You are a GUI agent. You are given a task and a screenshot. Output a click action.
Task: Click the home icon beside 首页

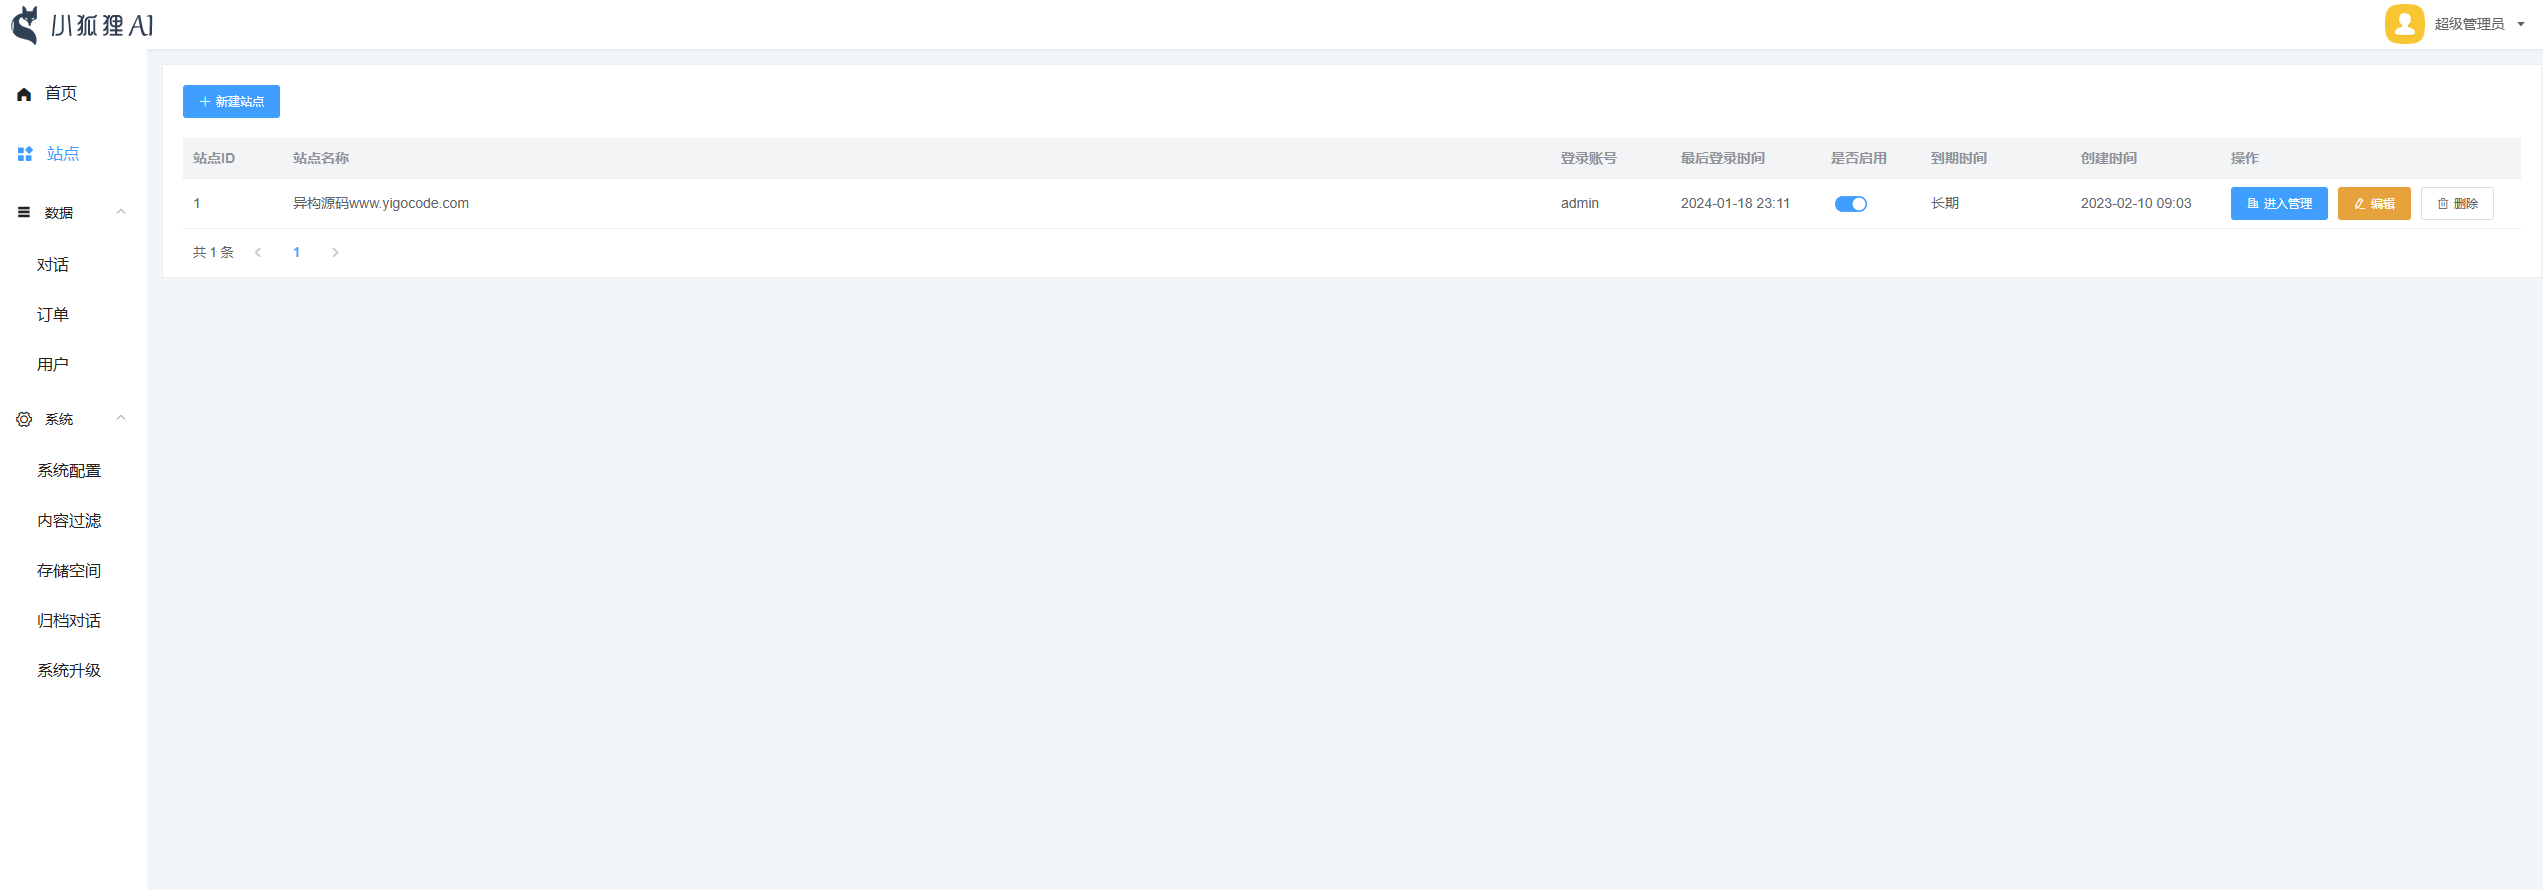tap(24, 94)
